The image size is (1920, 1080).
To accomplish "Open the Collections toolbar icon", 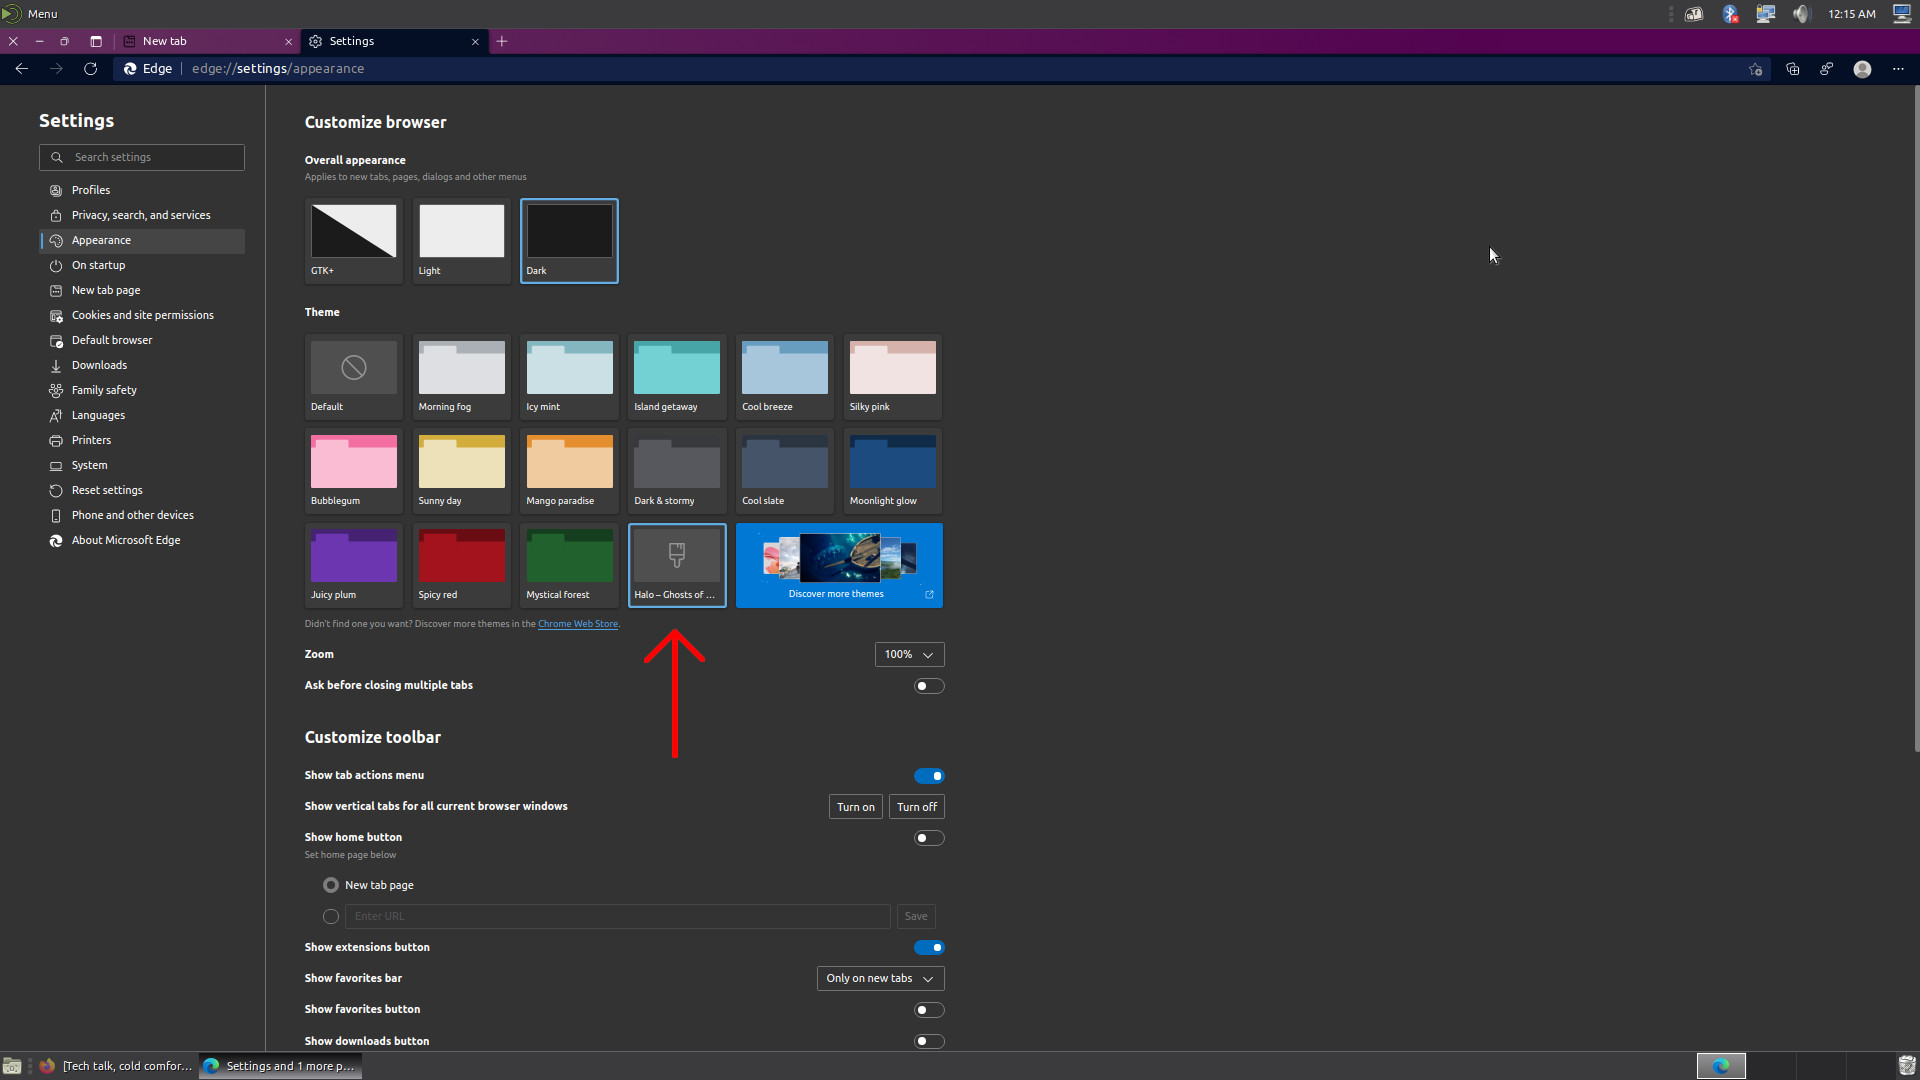I will (x=1792, y=69).
